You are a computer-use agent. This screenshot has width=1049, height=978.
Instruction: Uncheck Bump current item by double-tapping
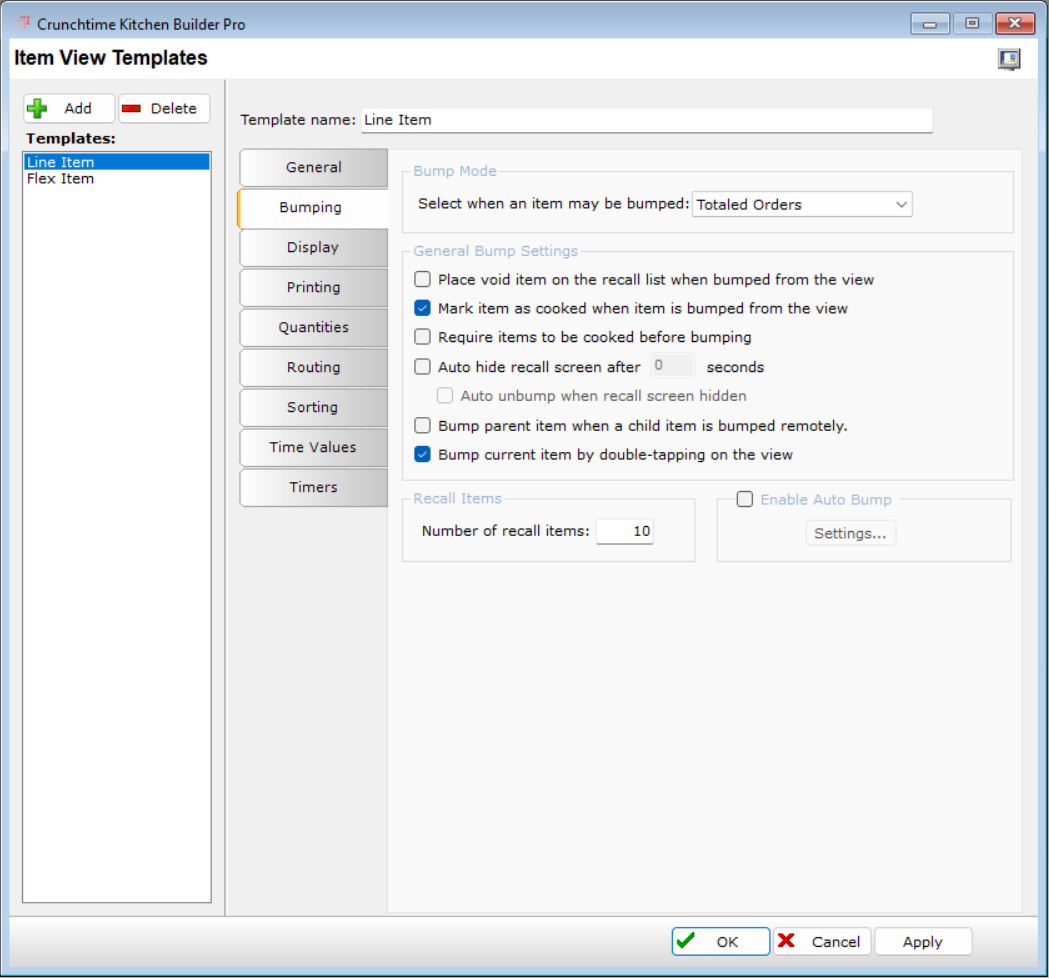click(x=422, y=454)
